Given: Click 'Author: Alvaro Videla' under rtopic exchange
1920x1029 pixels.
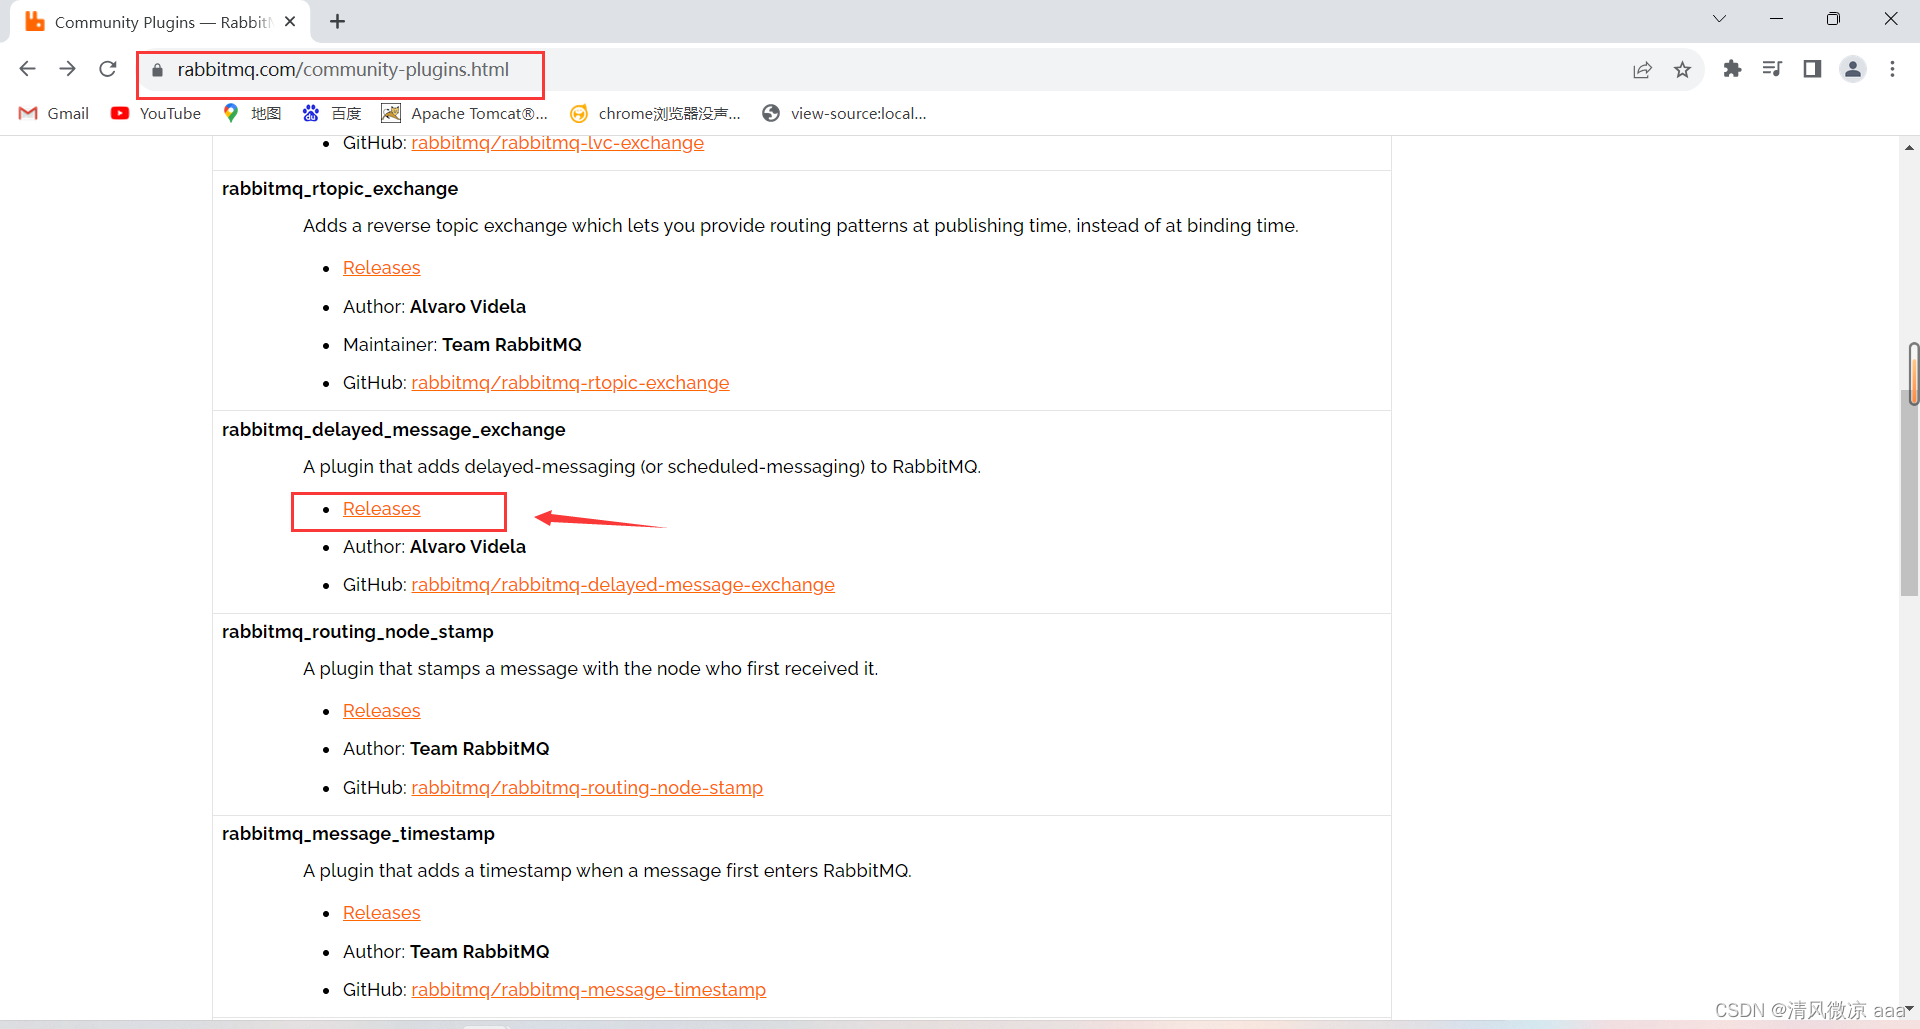Looking at the screenshot, I should 434,307.
